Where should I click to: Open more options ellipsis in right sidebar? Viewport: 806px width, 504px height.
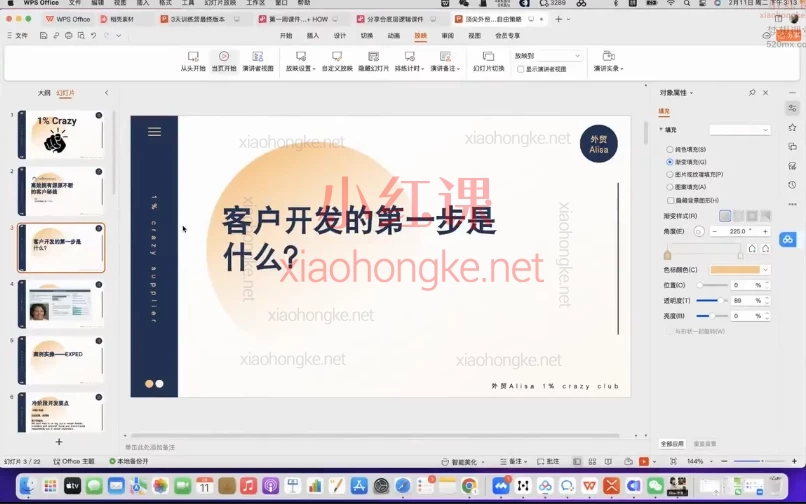click(792, 204)
